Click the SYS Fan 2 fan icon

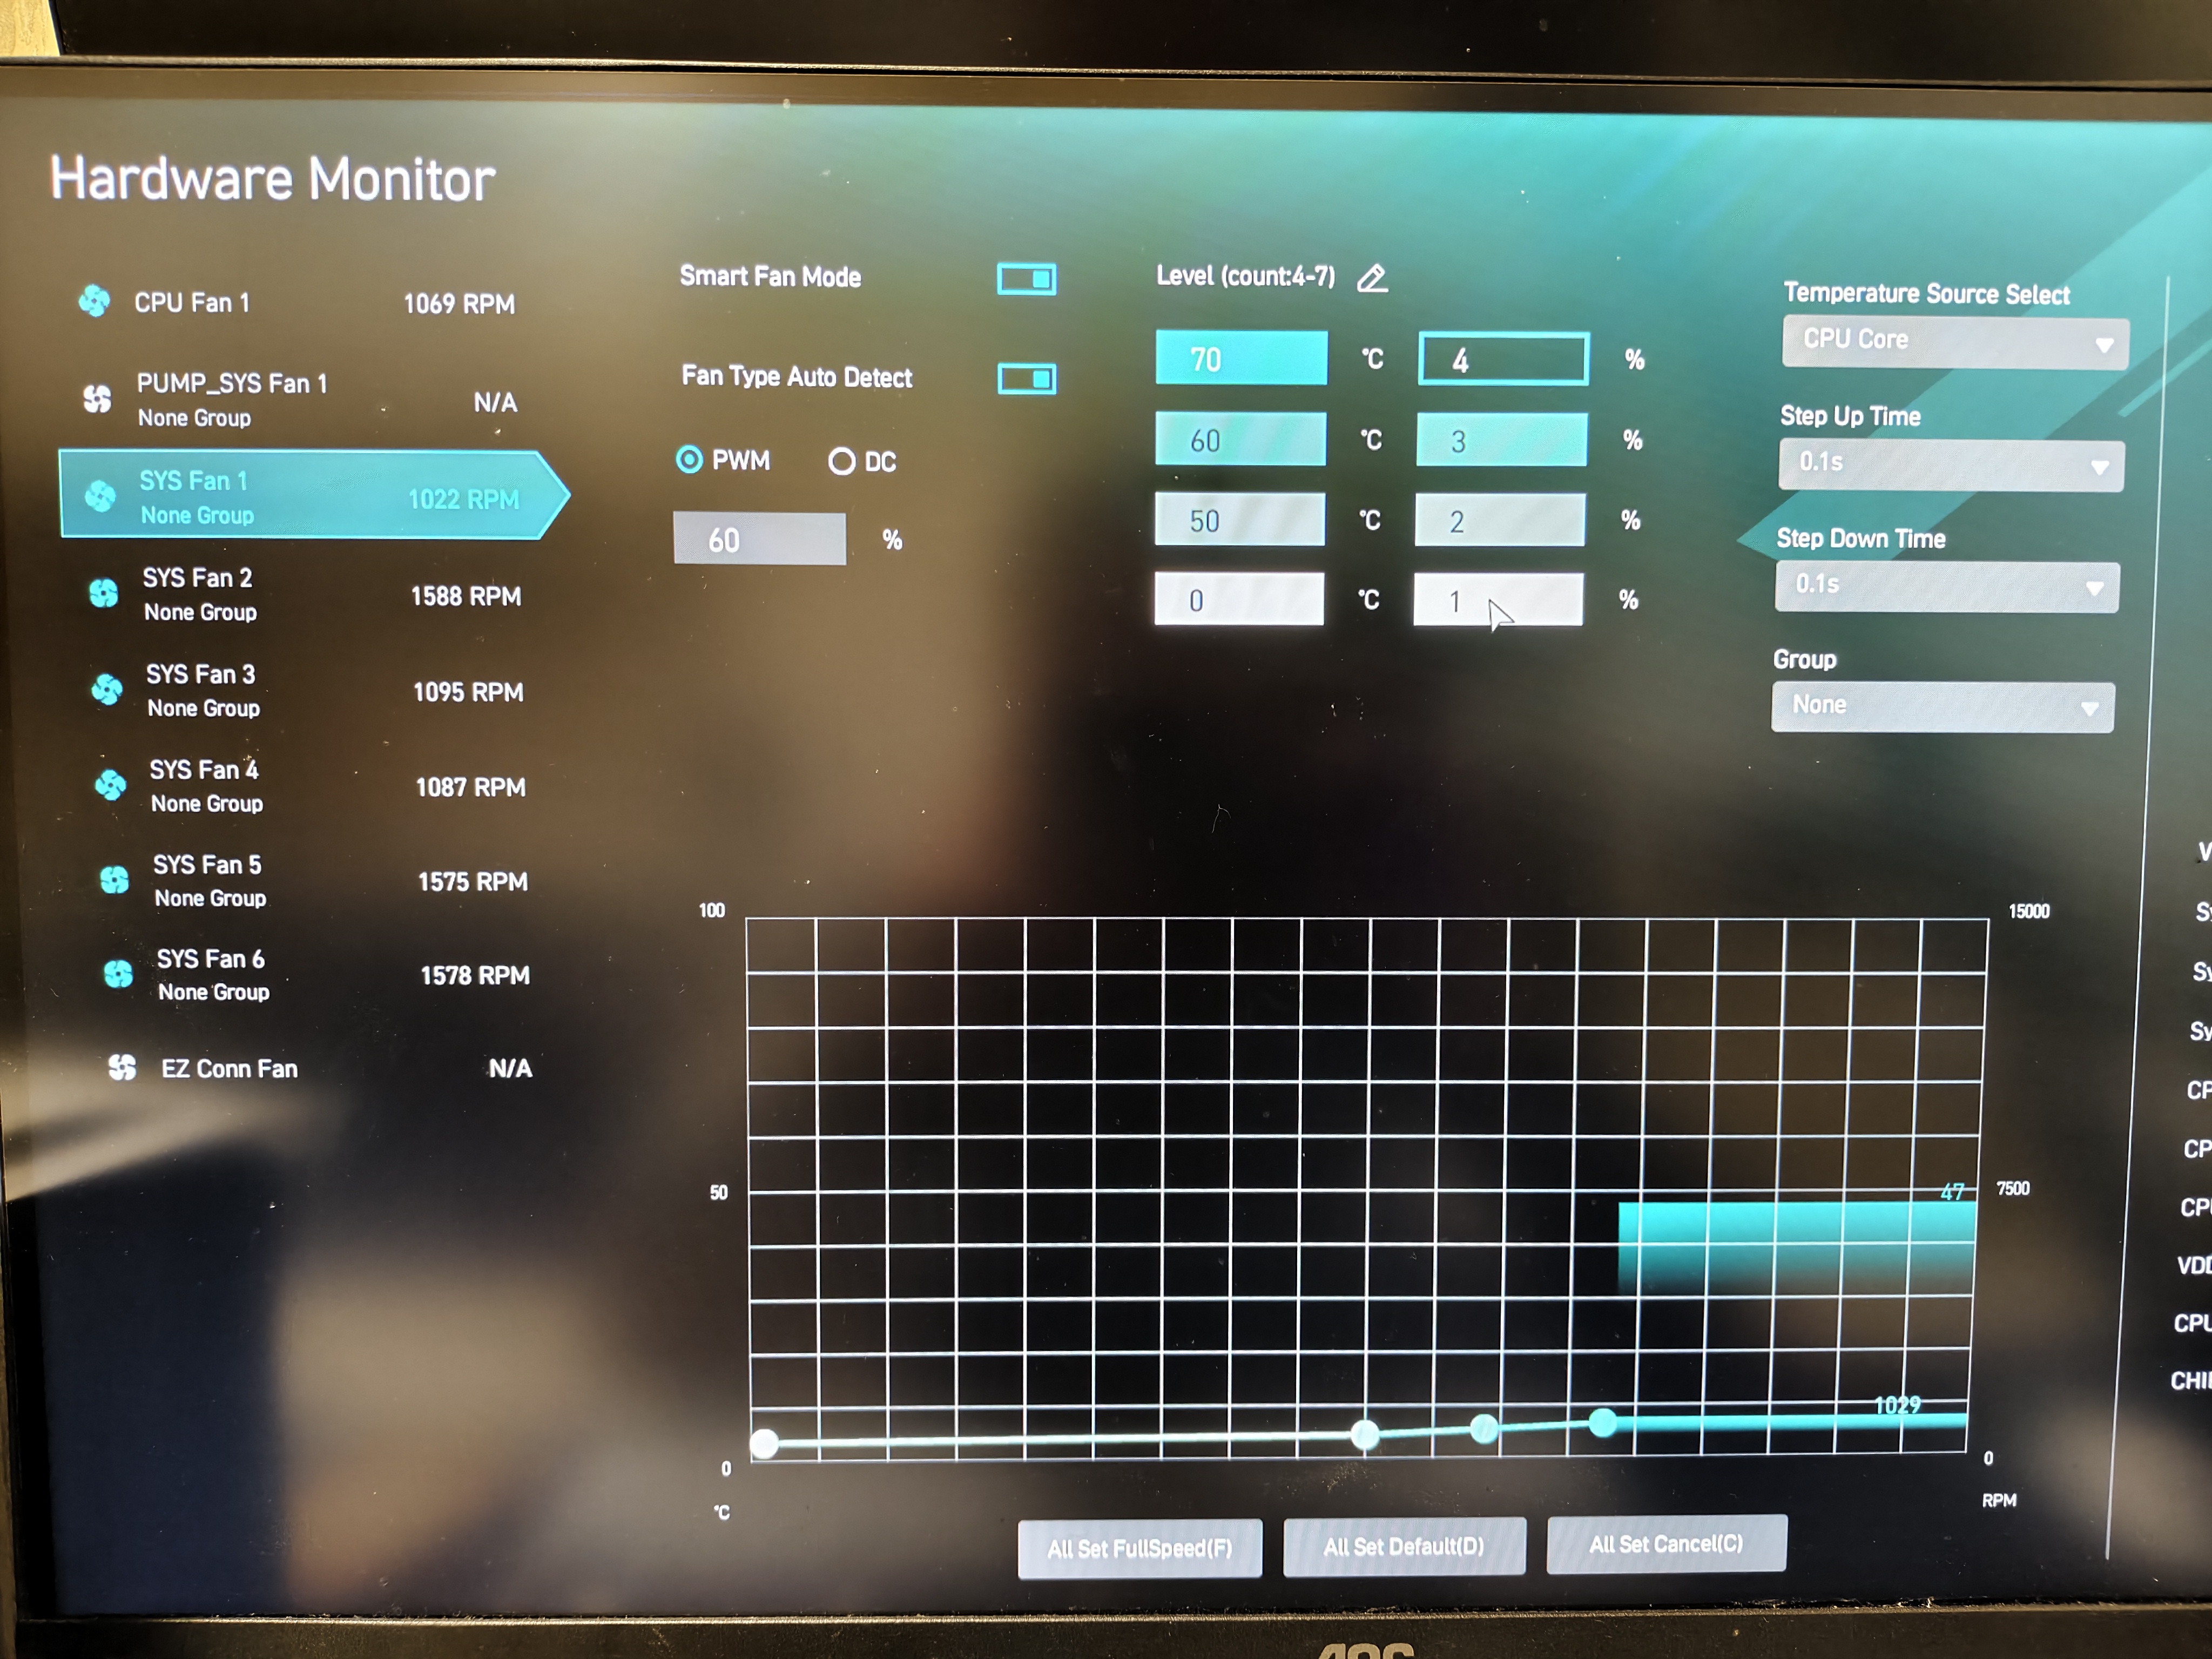(103, 593)
